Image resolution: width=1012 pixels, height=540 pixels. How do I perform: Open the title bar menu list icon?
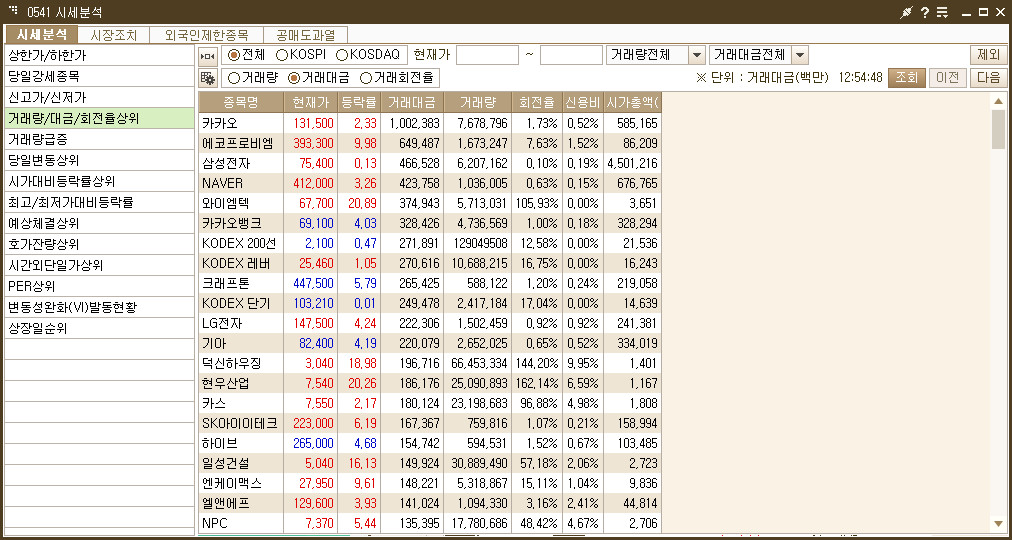tap(942, 12)
